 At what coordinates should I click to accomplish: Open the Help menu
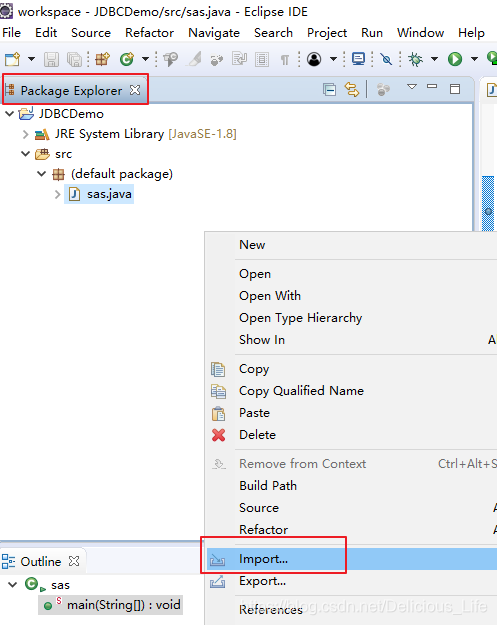tap(471, 33)
